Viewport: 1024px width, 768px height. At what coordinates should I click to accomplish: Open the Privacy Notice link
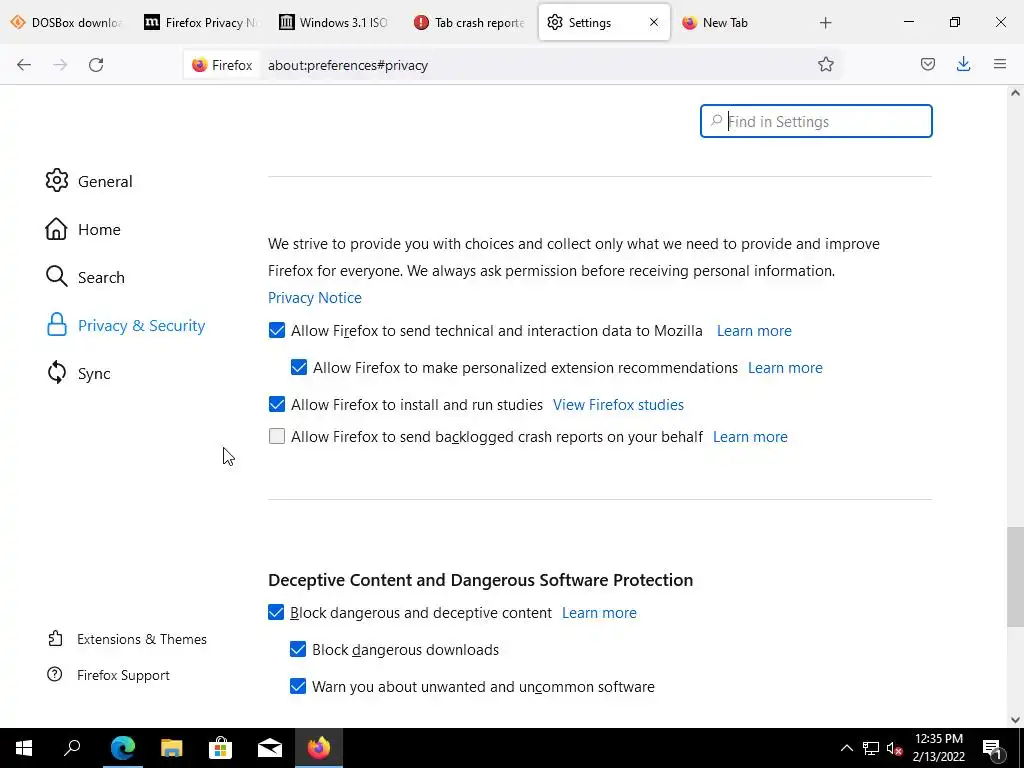pos(315,298)
